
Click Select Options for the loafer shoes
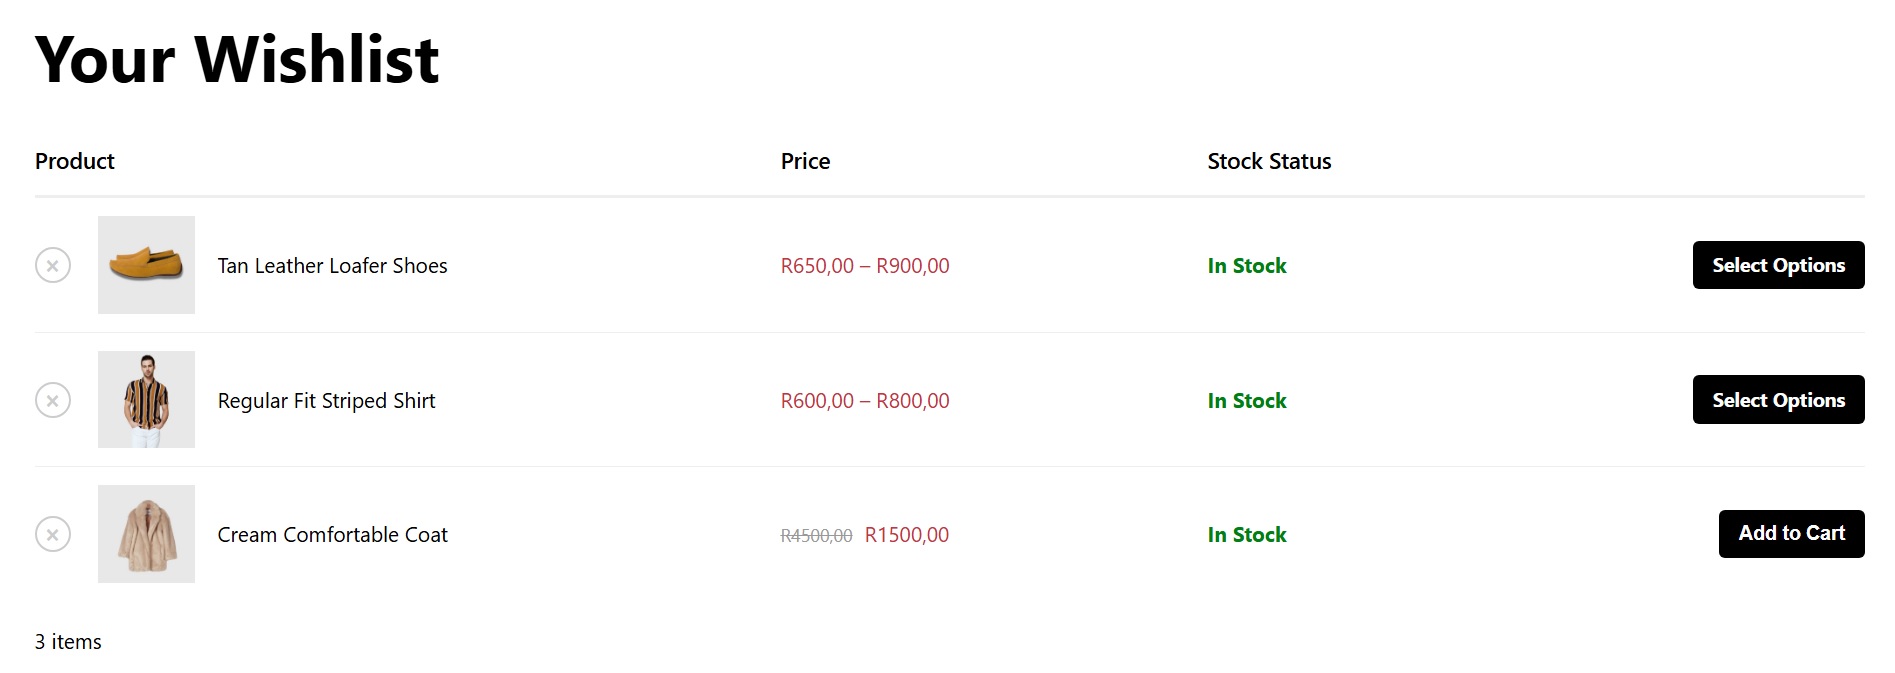point(1778,265)
